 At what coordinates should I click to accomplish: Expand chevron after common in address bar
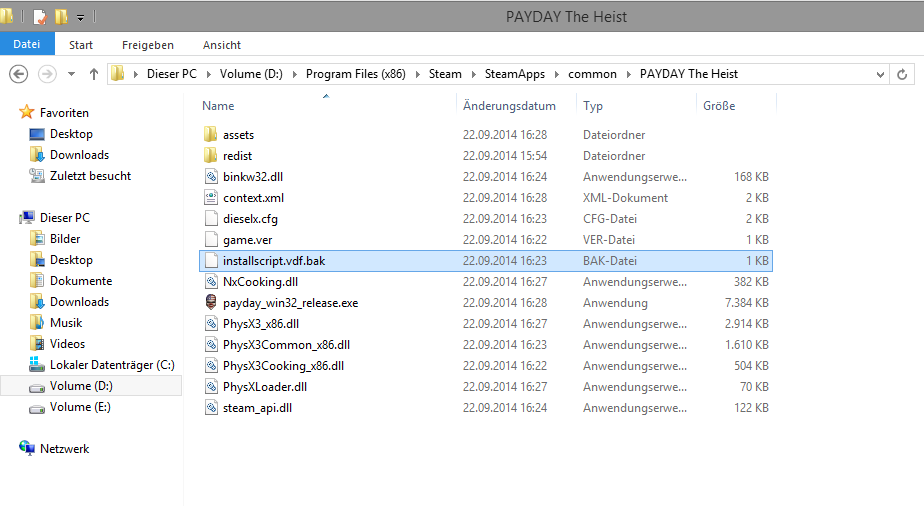tap(628, 74)
